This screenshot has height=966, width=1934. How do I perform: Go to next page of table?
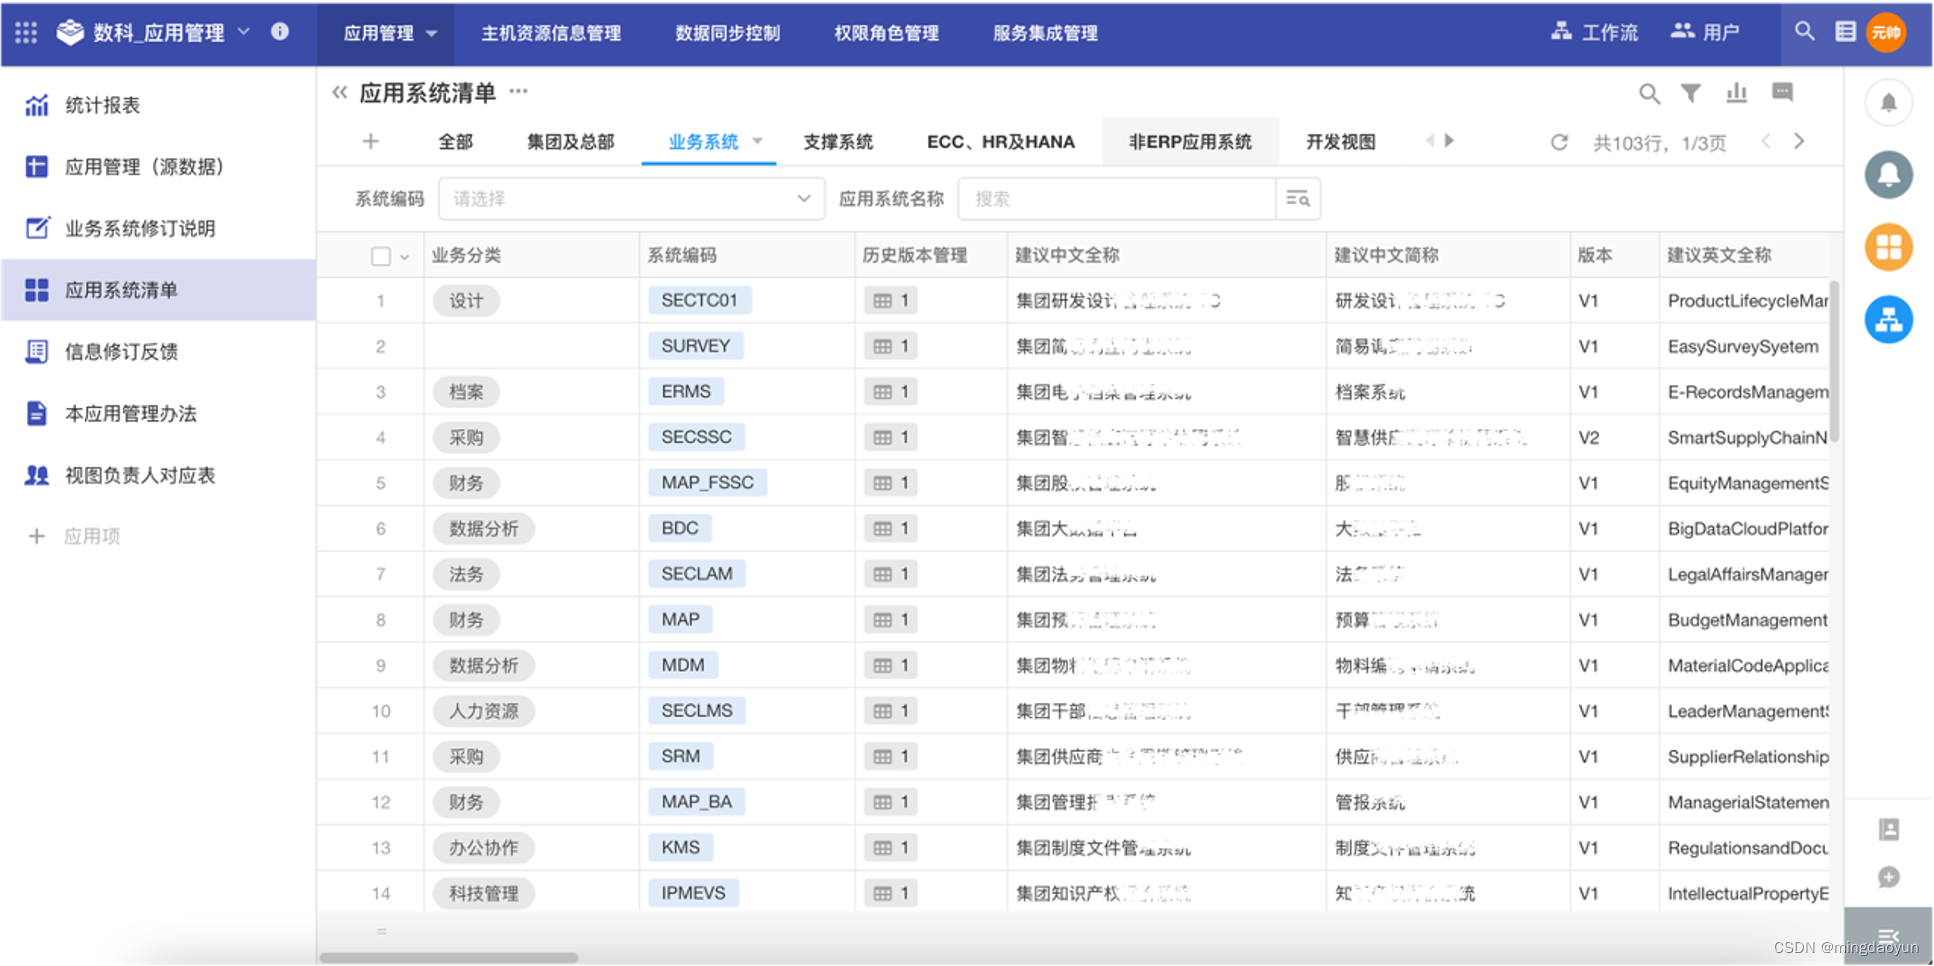point(1798,142)
